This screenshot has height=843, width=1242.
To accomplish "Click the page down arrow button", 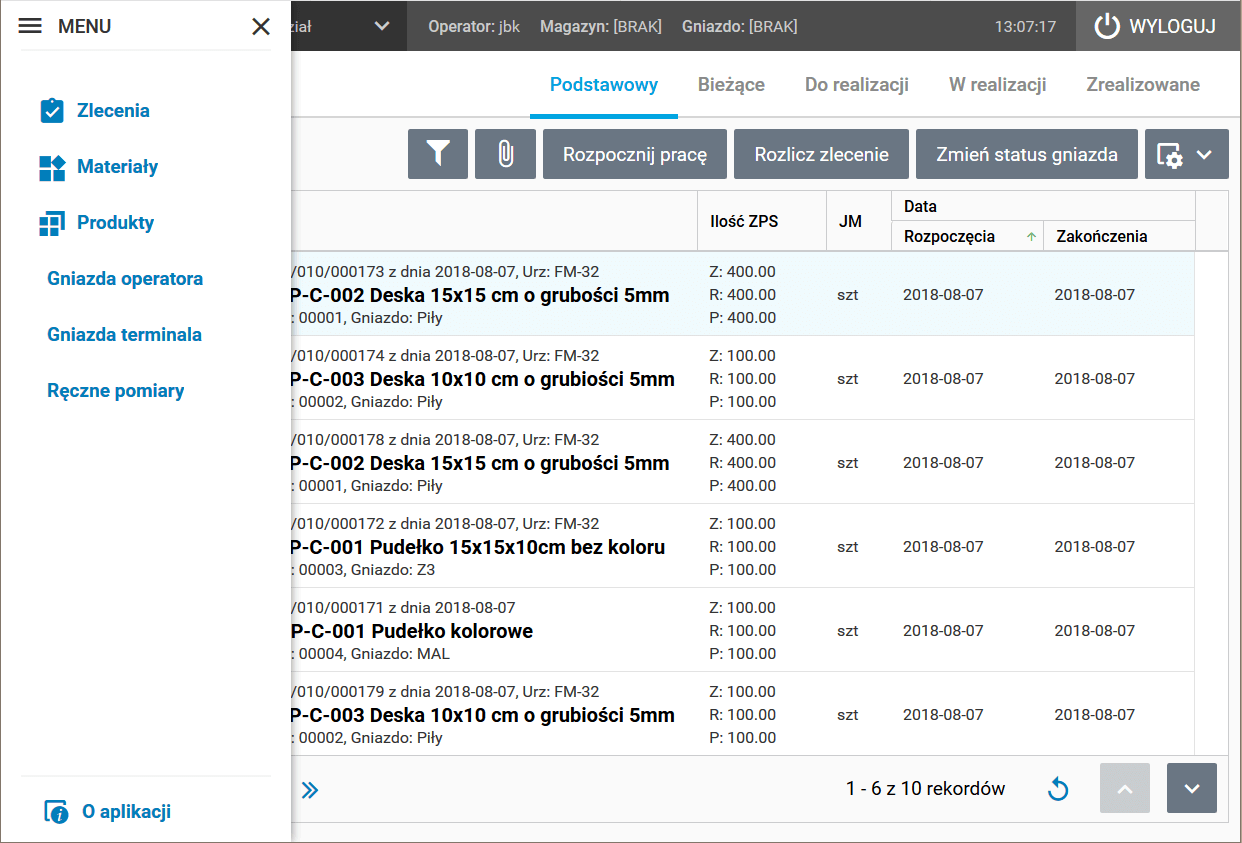I will tap(1192, 788).
